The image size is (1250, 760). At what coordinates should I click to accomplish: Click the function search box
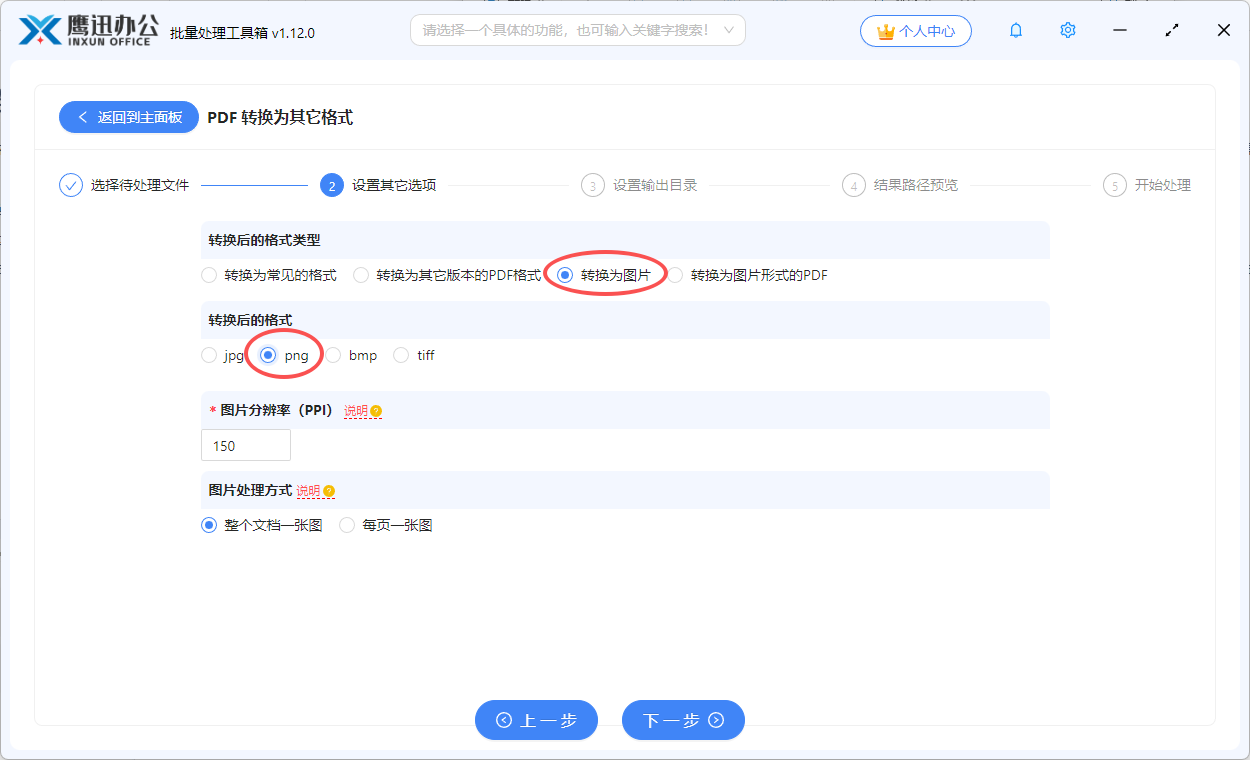pos(578,30)
